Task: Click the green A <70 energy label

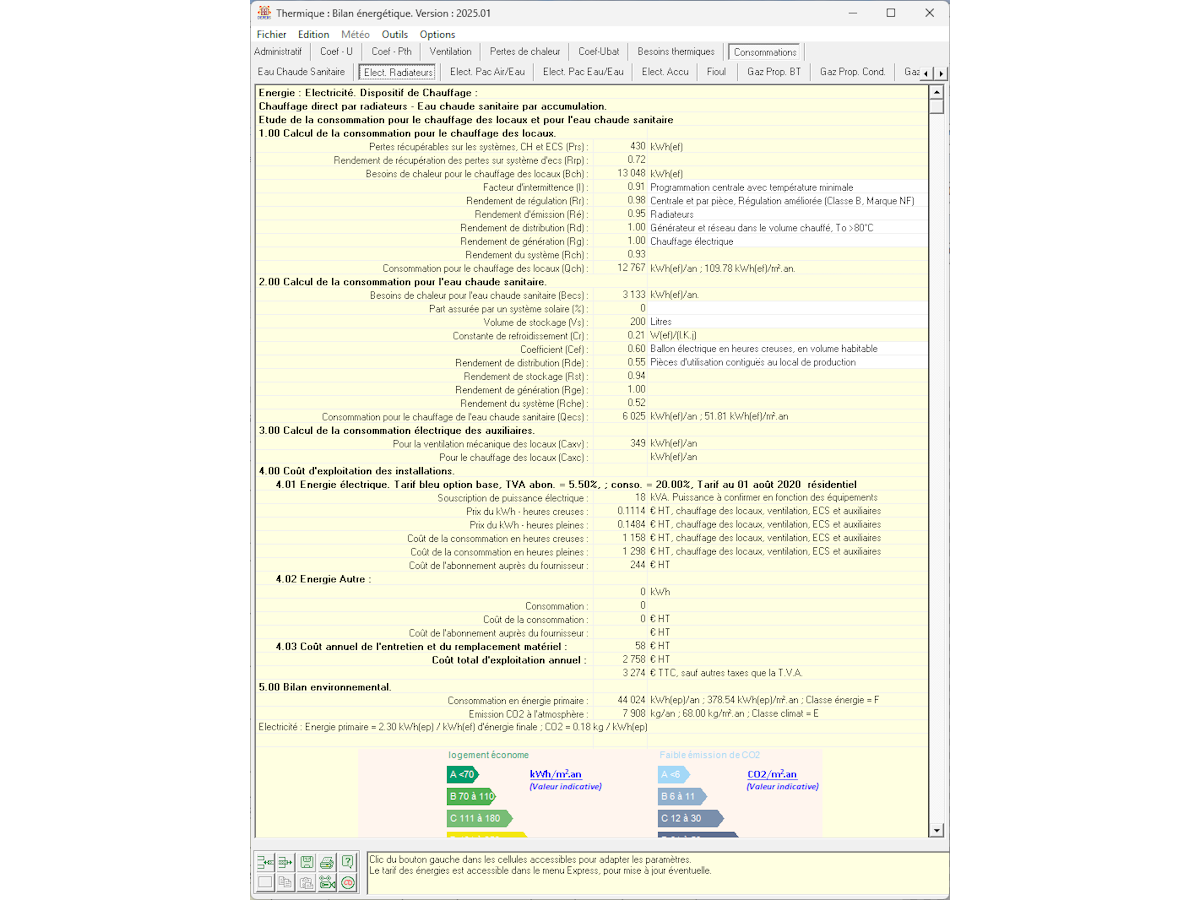Action: (x=462, y=774)
